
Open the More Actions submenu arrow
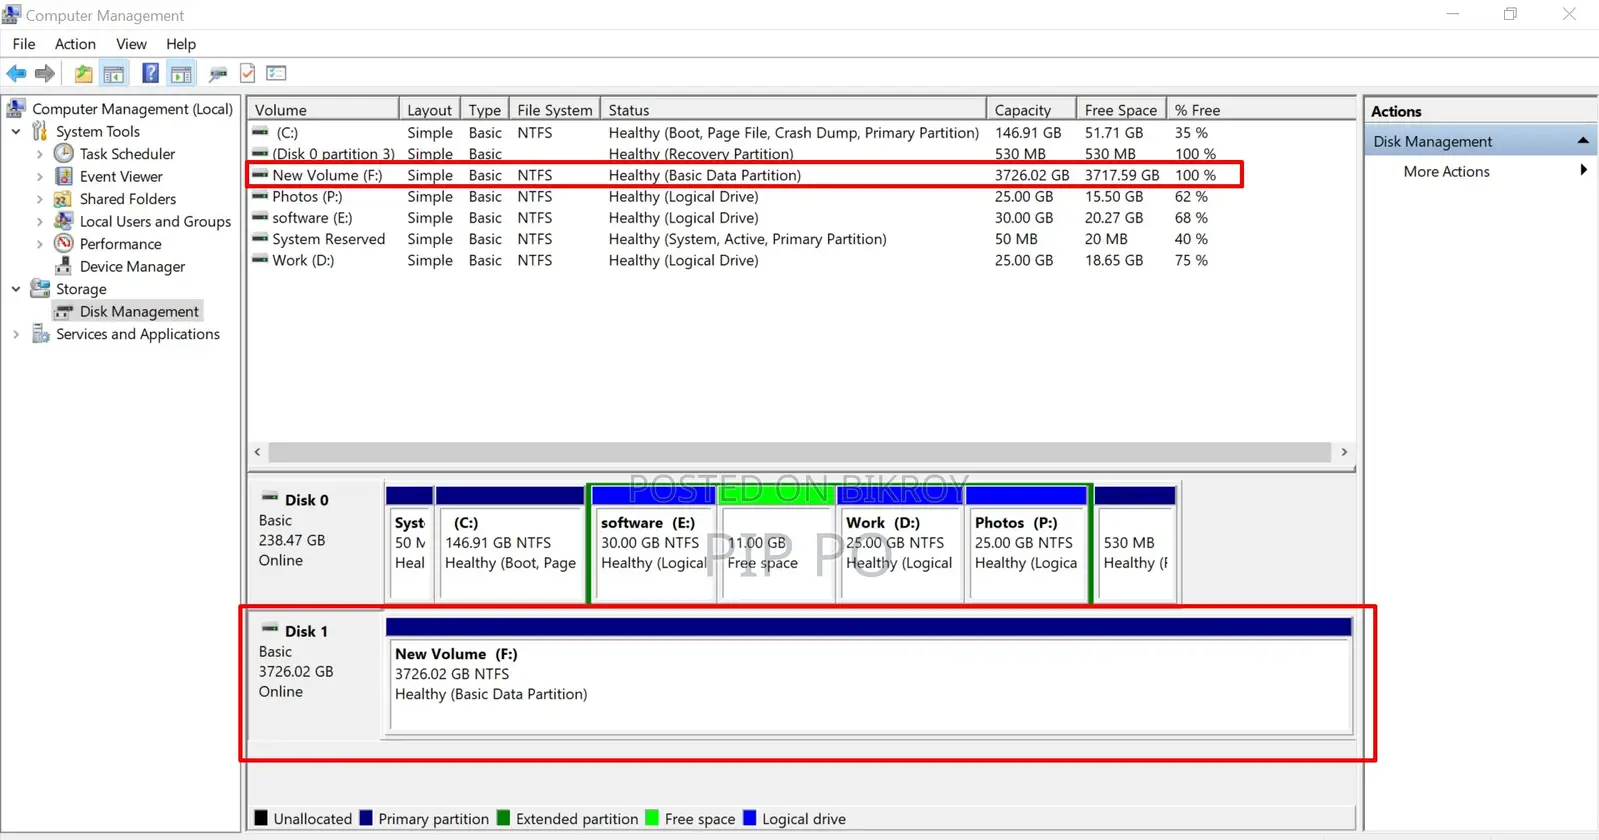pos(1583,170)
